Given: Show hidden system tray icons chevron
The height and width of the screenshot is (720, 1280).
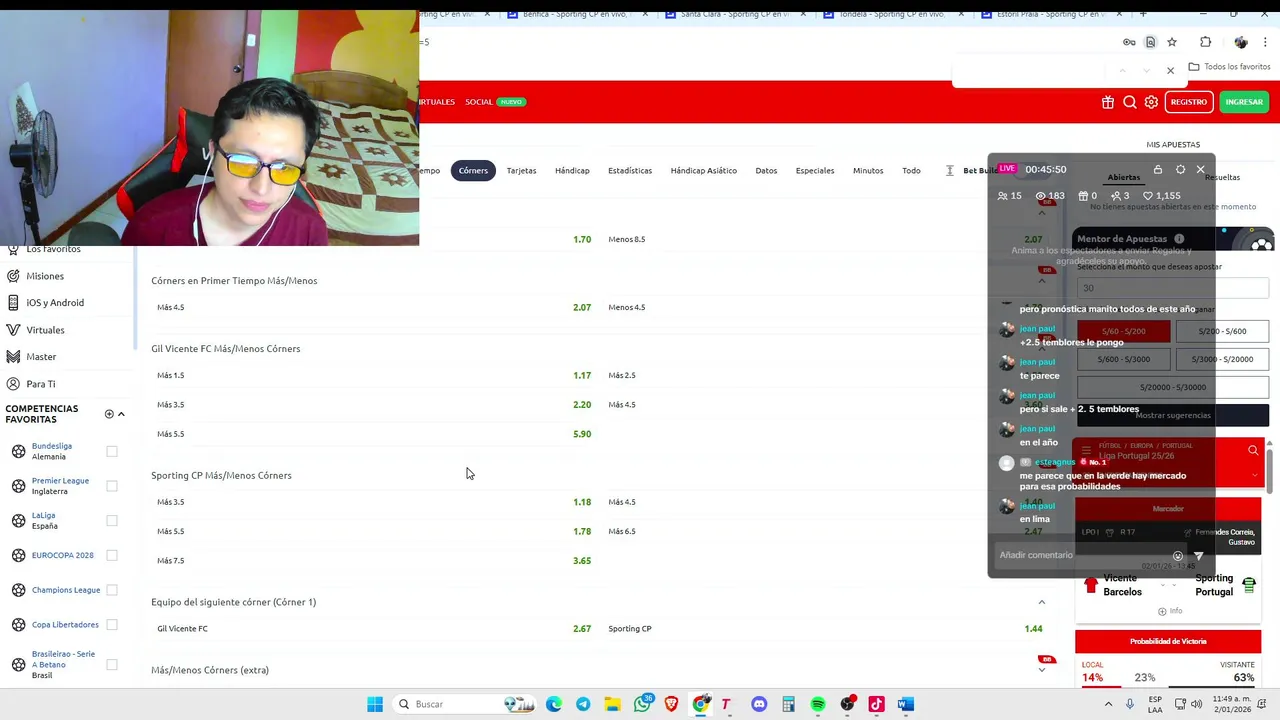Looking at the screenshot, I should coord(1110,704).
